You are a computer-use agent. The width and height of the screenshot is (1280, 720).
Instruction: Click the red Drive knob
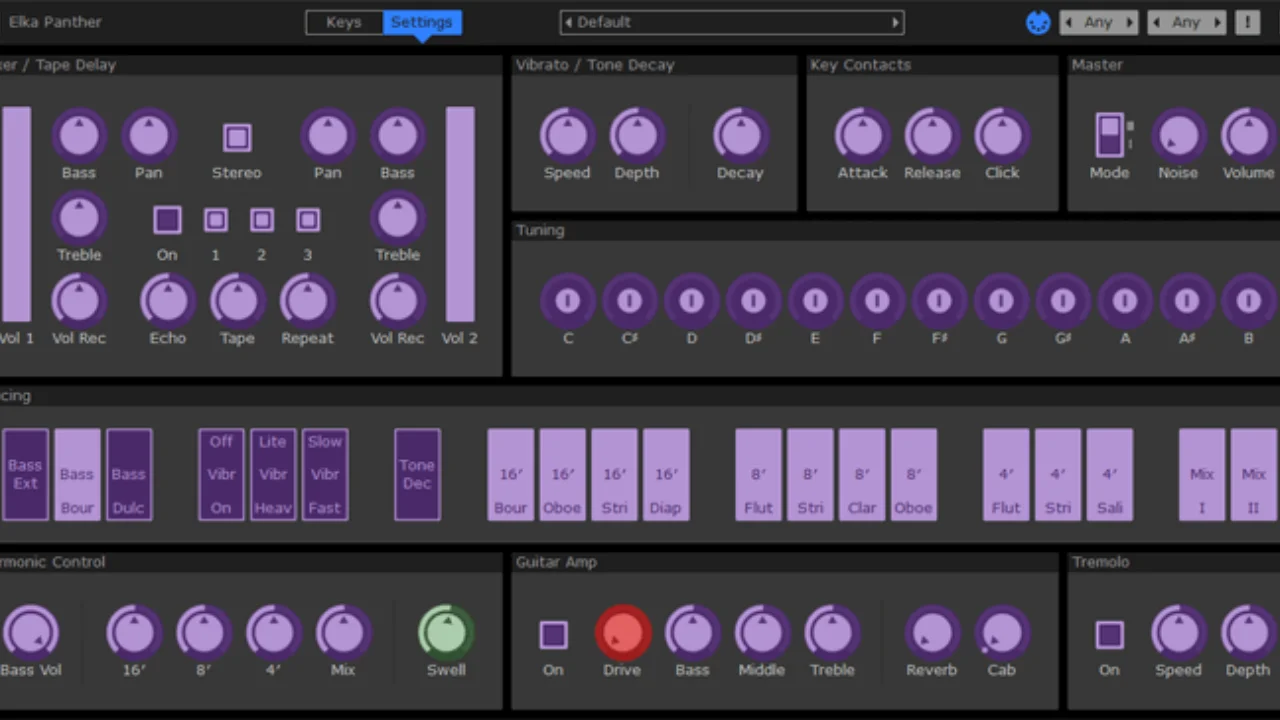(623, 632)
